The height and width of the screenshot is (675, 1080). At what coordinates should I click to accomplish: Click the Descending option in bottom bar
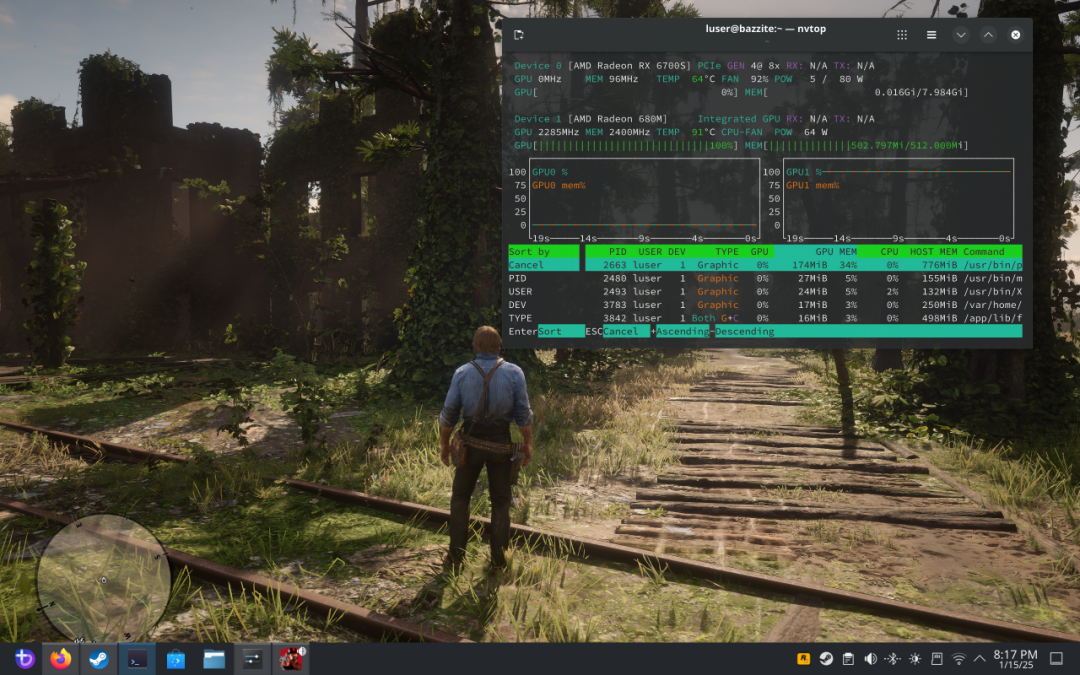pyautogui.click(x=745, y=331)
